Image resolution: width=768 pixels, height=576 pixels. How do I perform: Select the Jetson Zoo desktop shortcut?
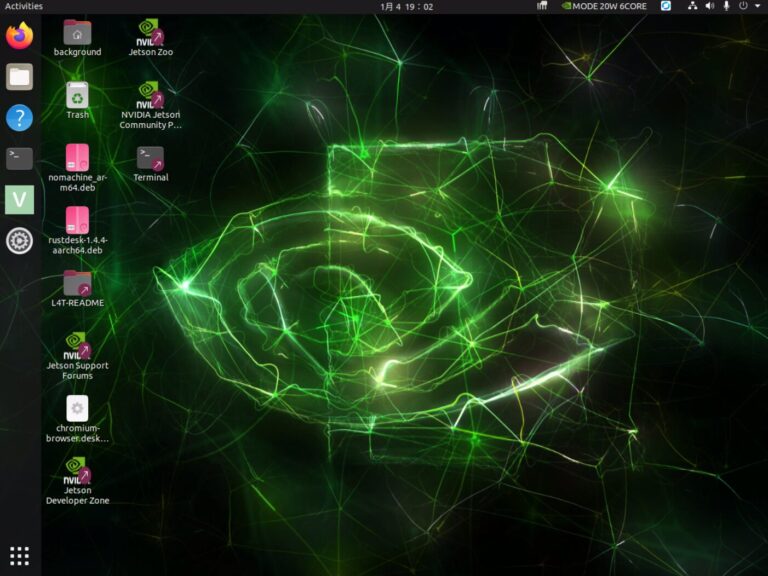tap(150, 34)
